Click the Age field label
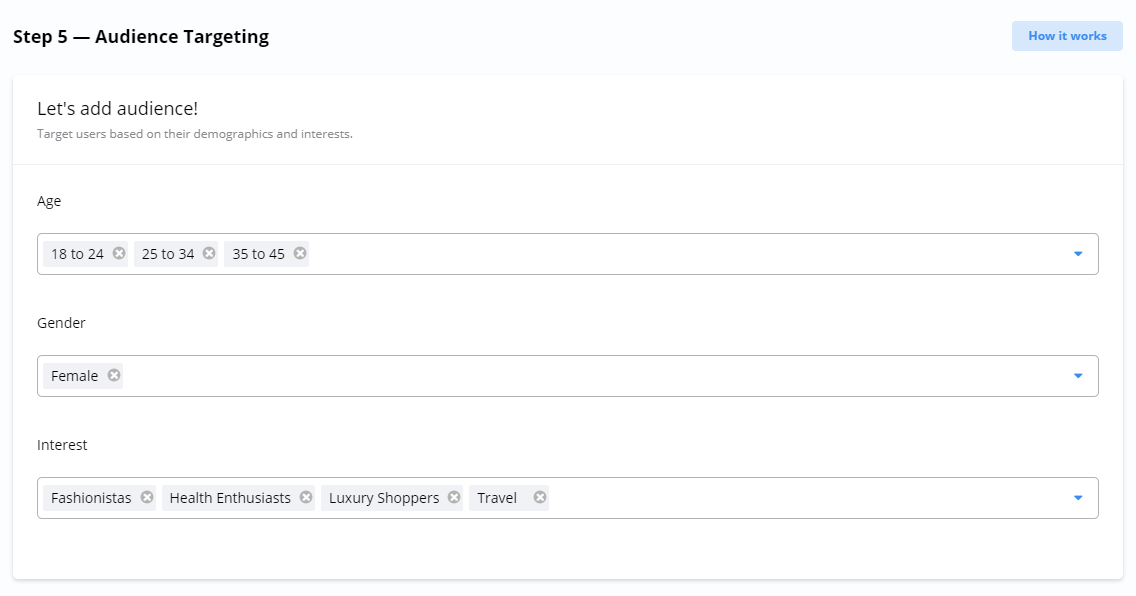Image resolution: width=1136 pixels, height=596 pixels. 49,201
